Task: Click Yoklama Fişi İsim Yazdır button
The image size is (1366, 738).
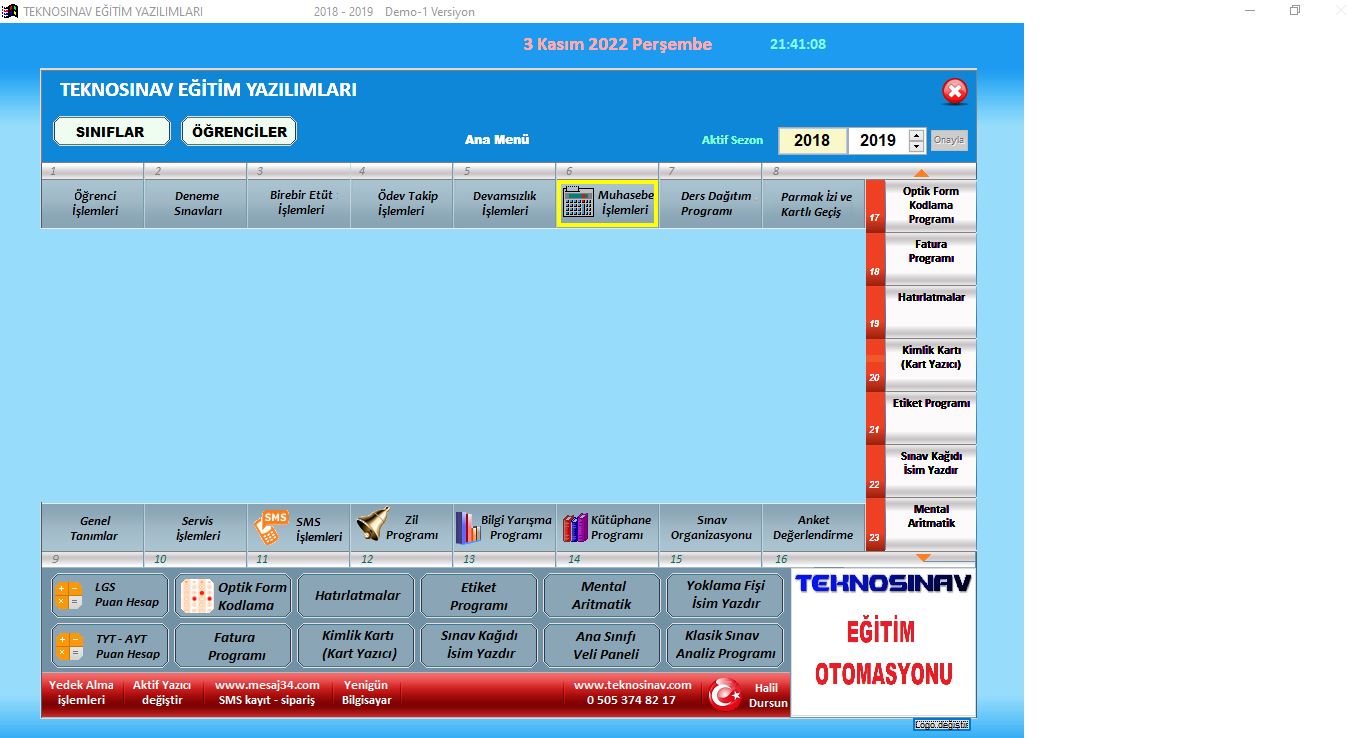Action: click(x=725, y=595)
